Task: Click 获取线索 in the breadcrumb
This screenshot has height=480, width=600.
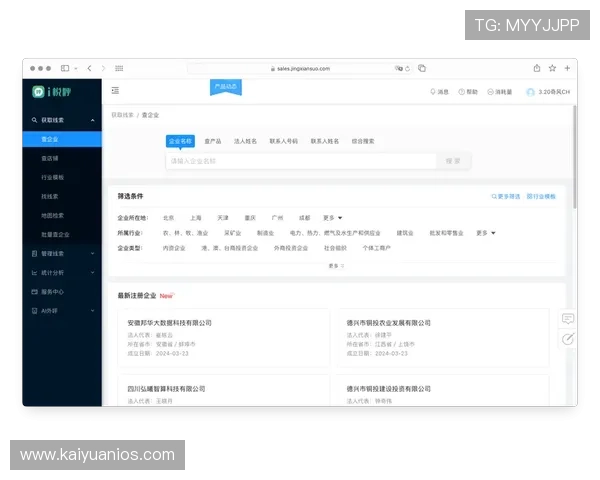Action: tap(122, 115)
